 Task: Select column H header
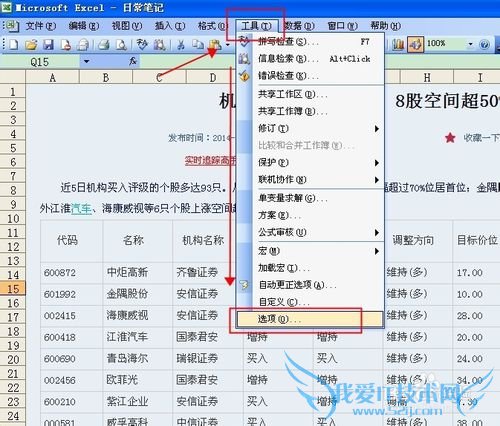click(427, 78)
